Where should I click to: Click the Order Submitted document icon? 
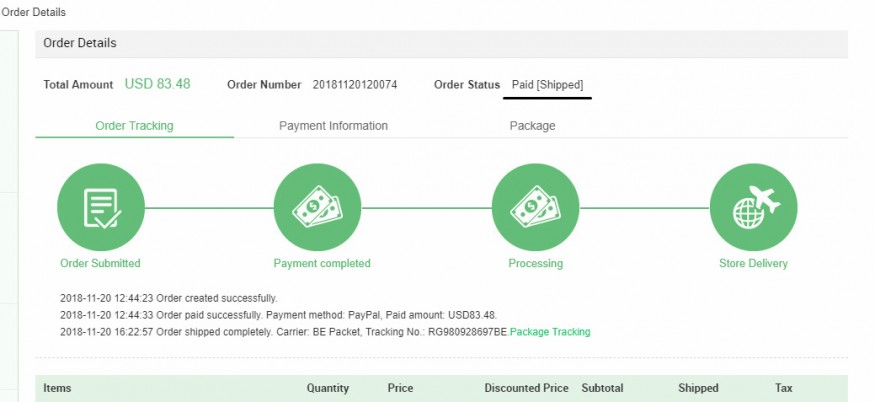tap(101, 208)
